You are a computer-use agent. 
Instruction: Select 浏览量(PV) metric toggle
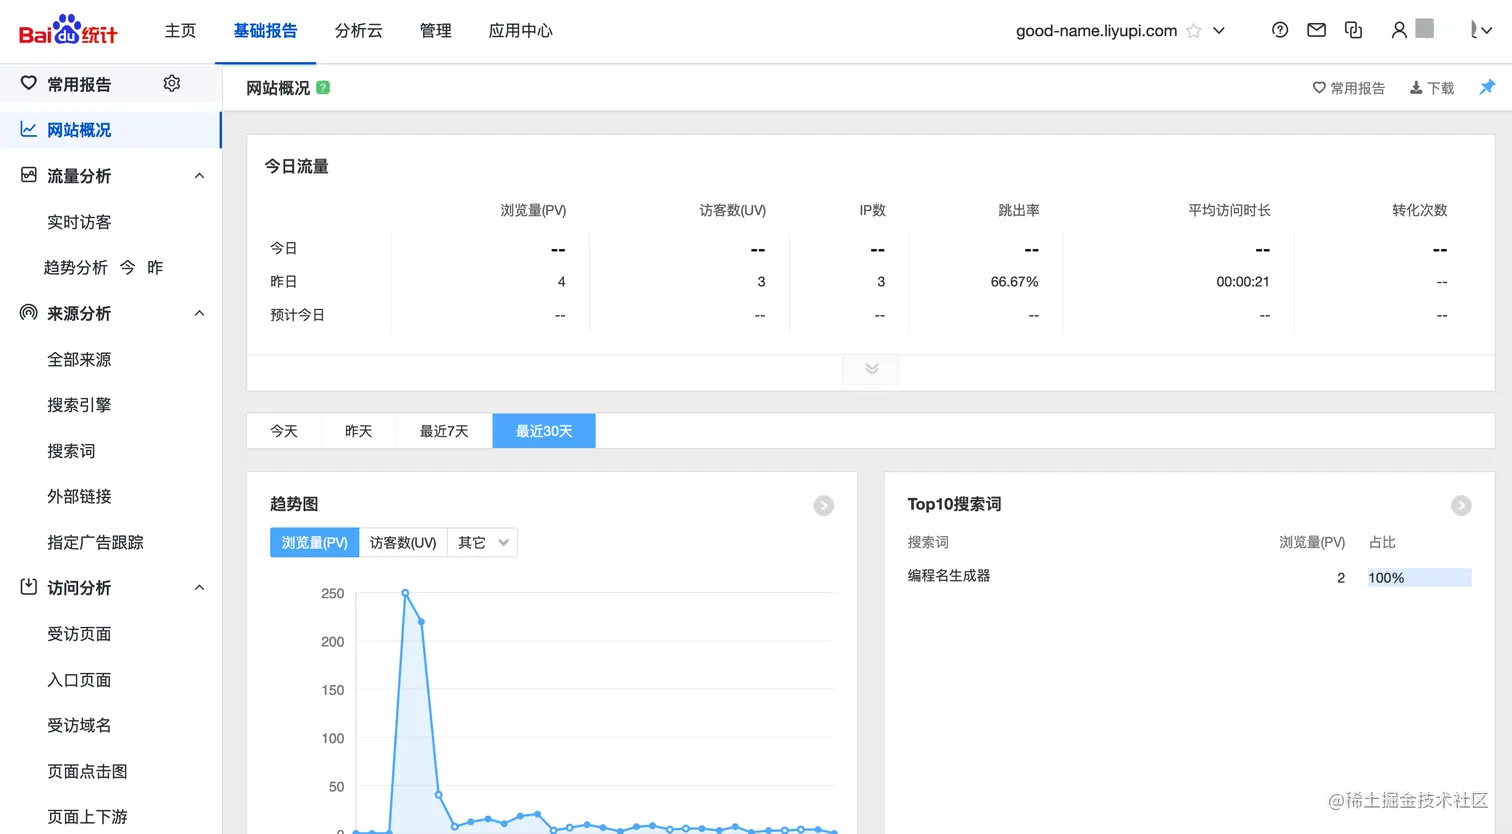tap(314, 542)
